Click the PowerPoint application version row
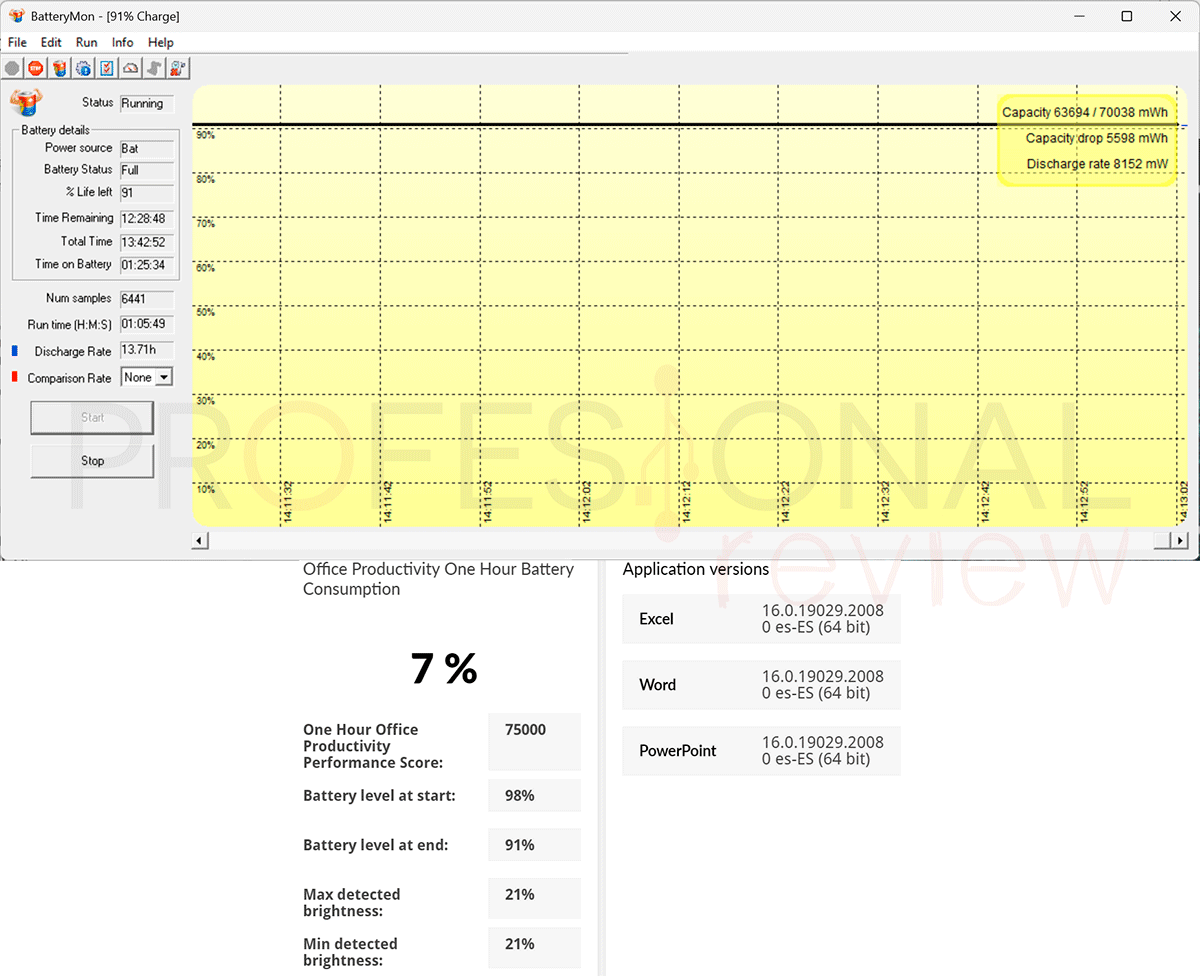This screenshot has width=1200, height=976. 761,751
